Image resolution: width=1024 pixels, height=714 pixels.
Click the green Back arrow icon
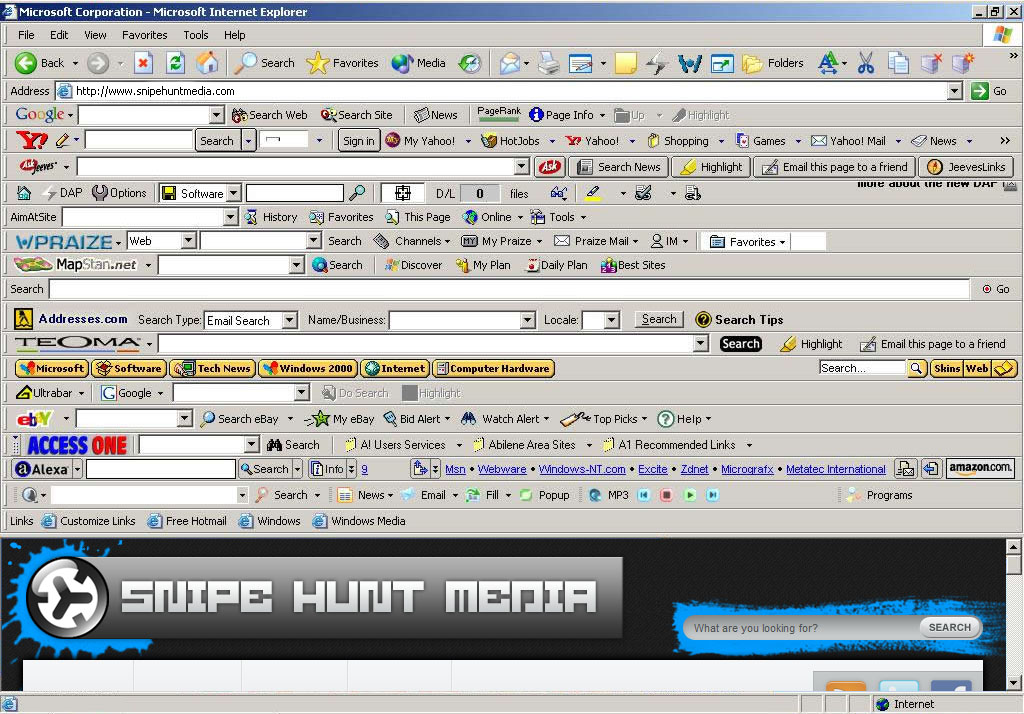(25, 63)
